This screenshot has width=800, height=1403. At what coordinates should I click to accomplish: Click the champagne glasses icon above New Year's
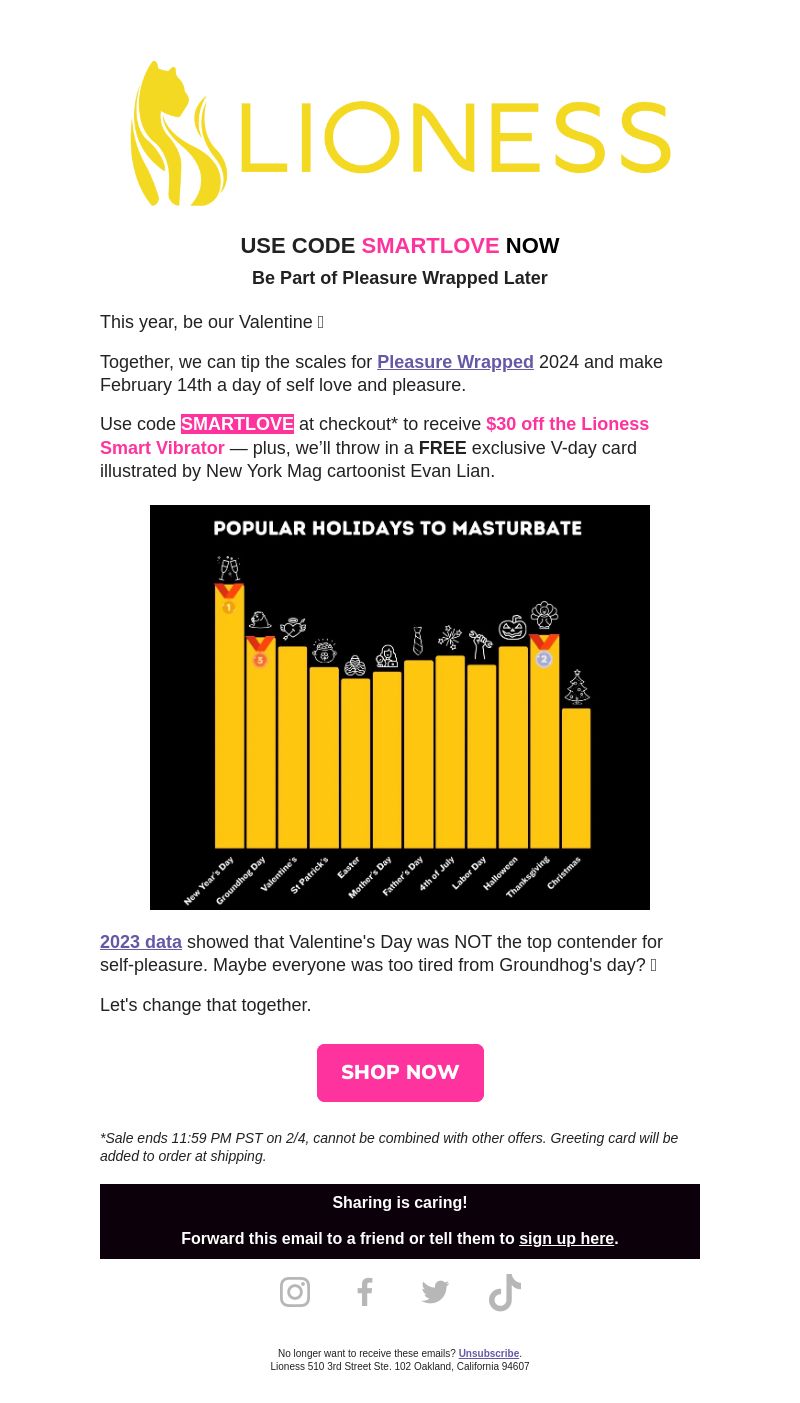(x=229, y=568)
